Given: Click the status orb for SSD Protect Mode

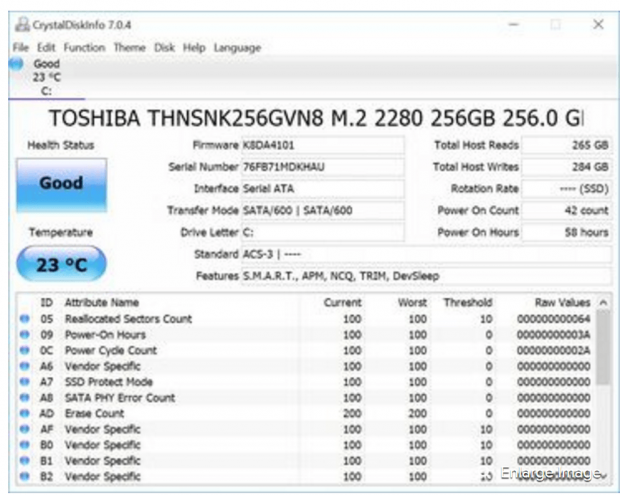Looking at the screenshot, I should 24,382.
